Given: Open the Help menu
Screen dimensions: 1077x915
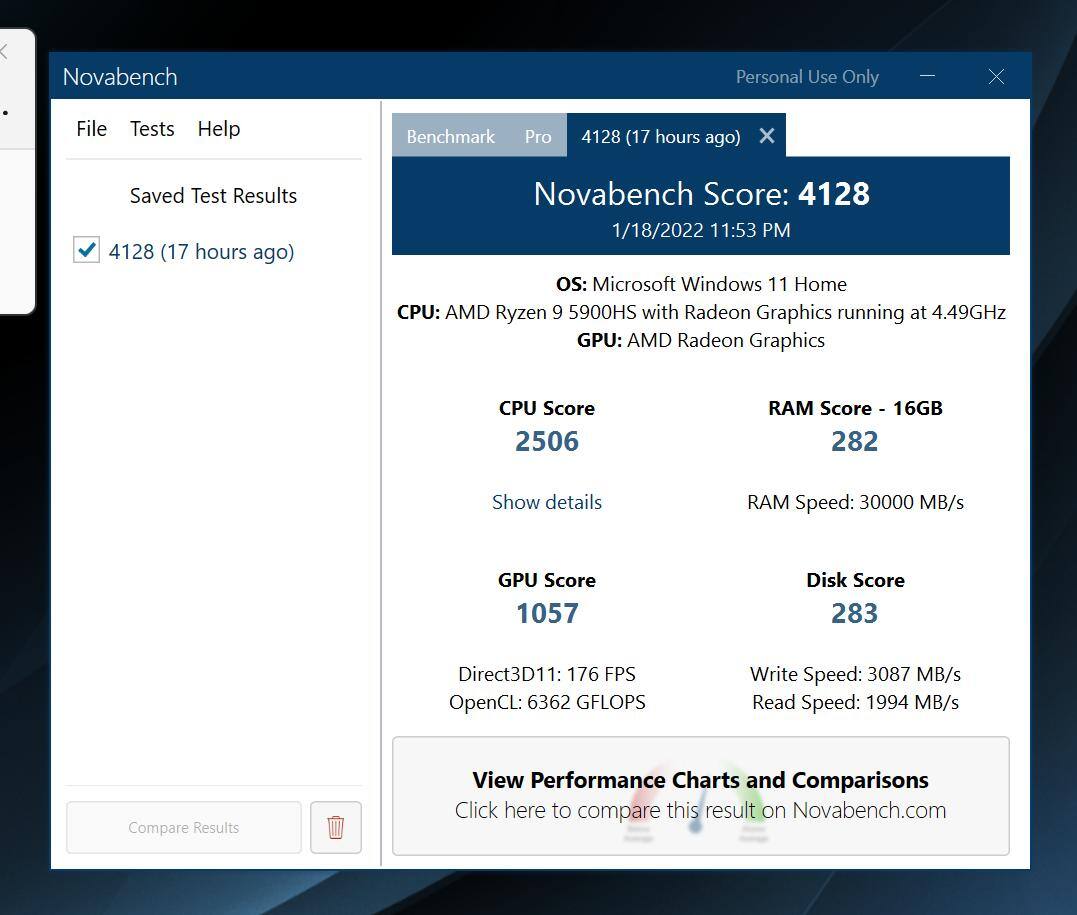Looking at the screenshot, I should (218, 129).
